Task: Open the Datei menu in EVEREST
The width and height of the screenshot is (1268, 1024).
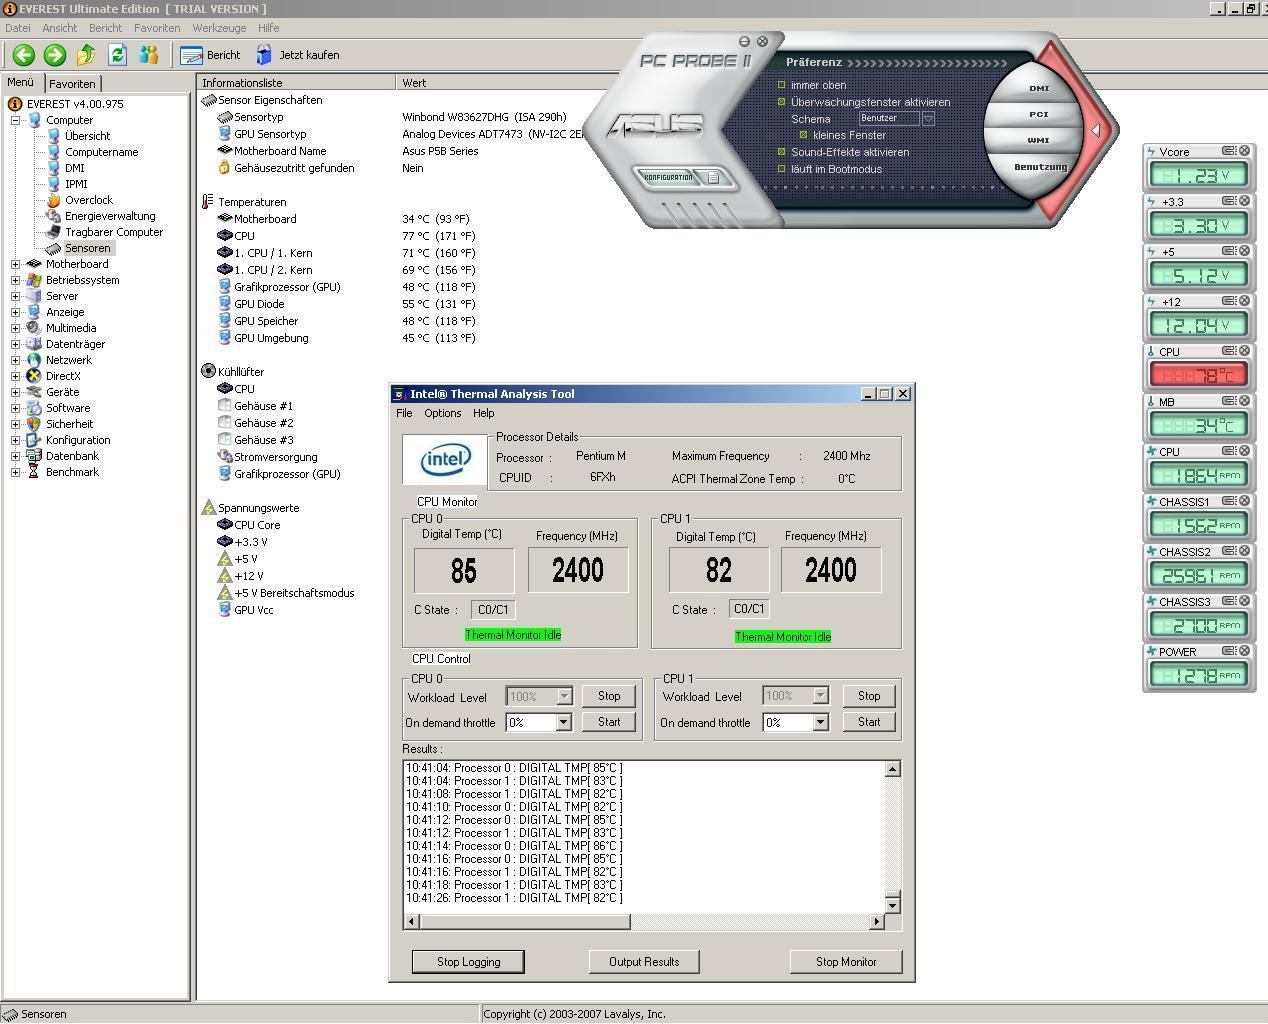Action: point(18,28)
